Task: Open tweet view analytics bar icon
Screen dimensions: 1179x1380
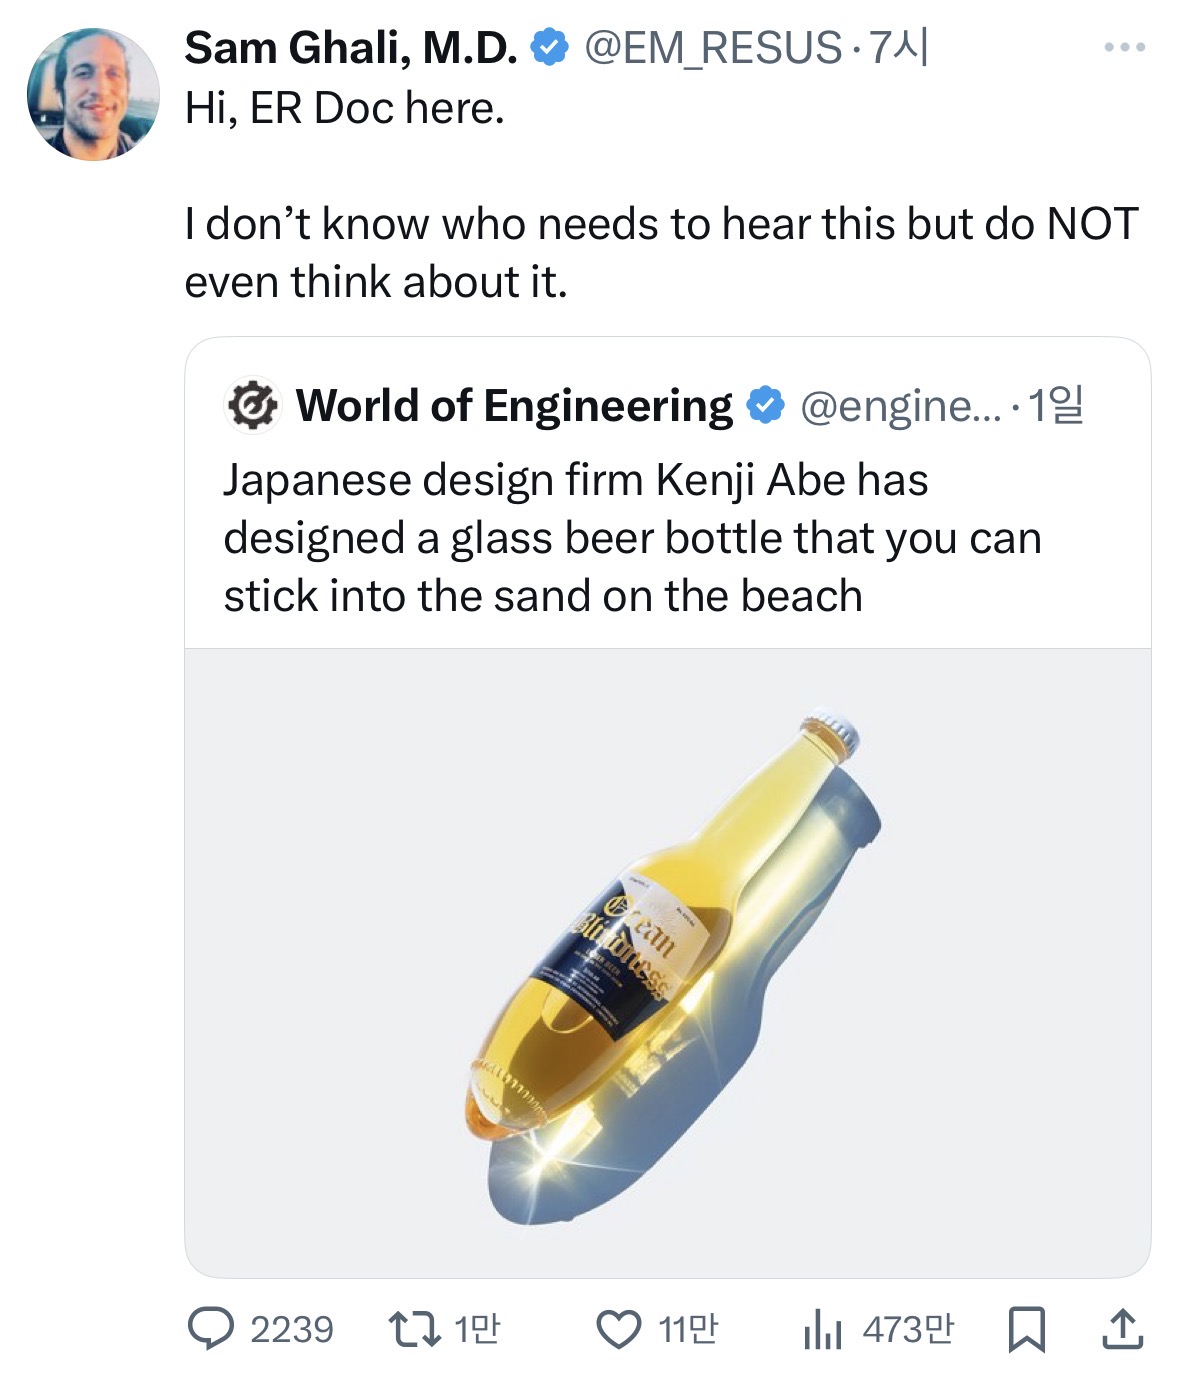Action: 823,1328
